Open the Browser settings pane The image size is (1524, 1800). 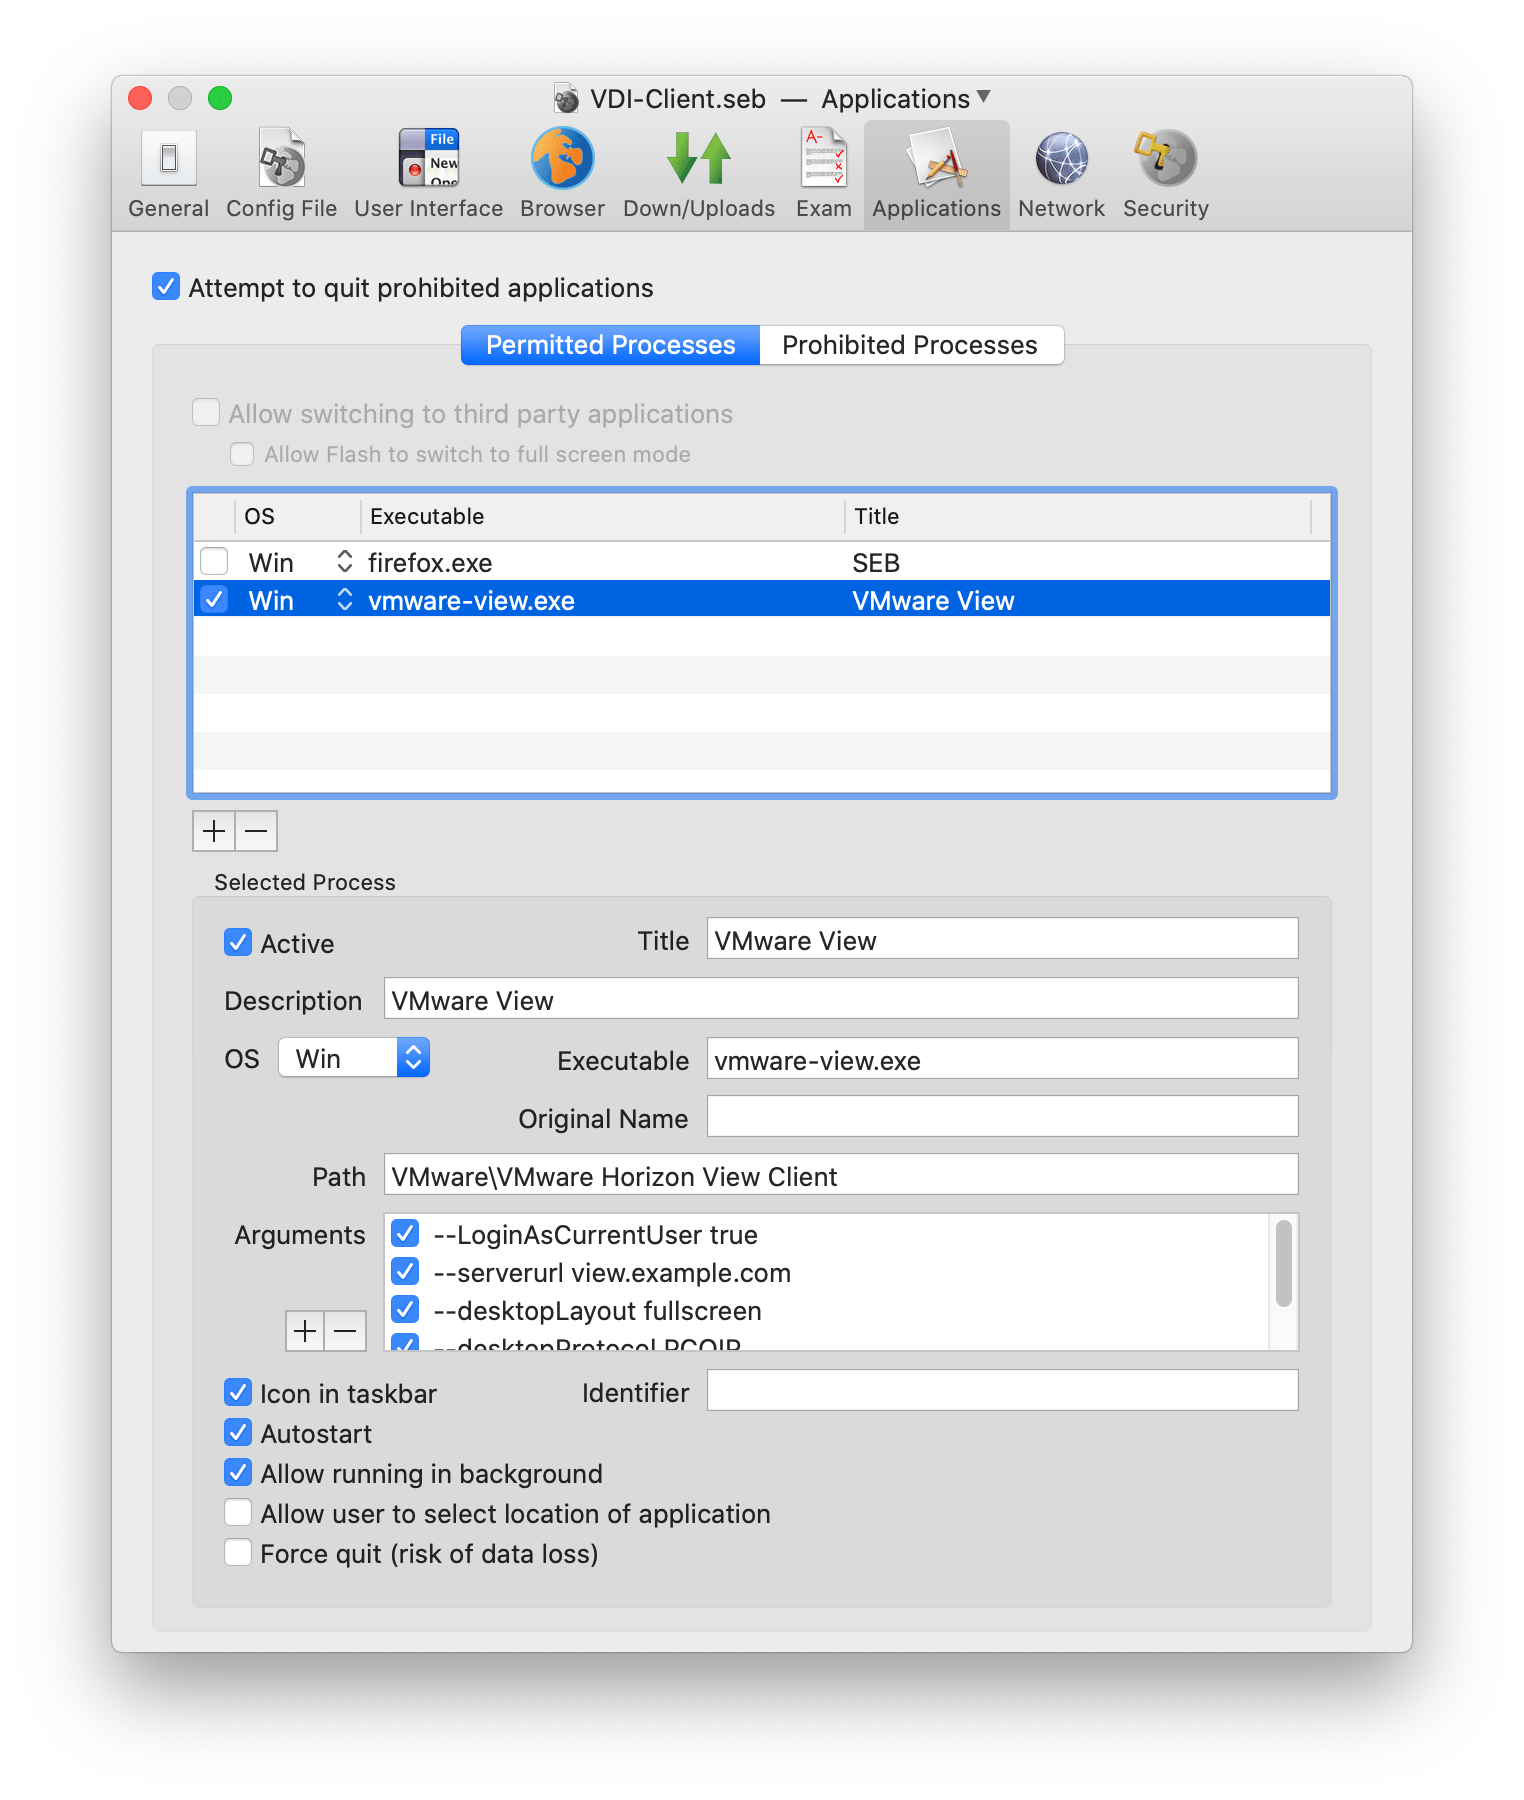(562, 174)
